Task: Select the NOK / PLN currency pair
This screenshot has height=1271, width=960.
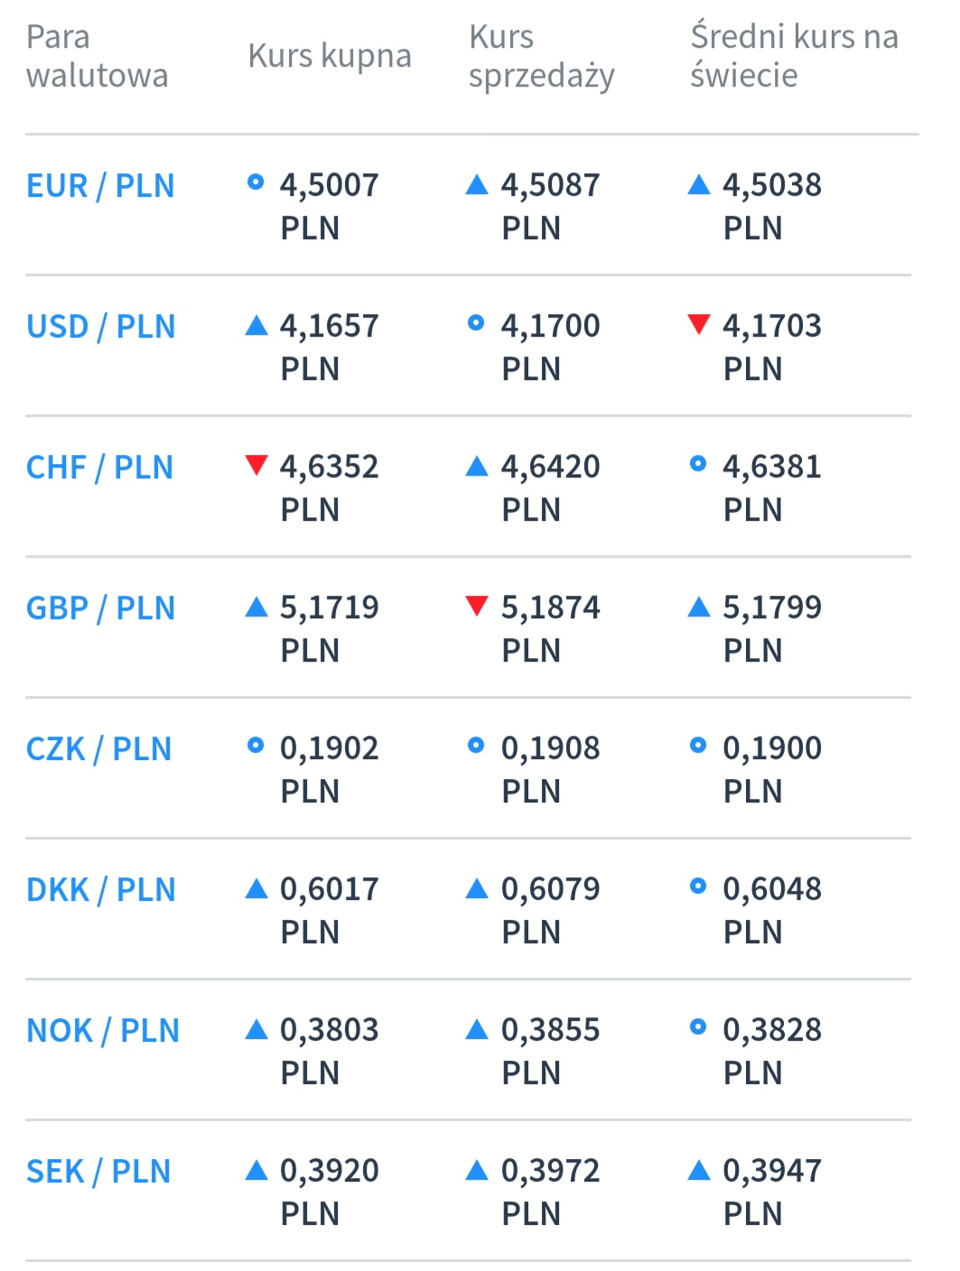Action: (x=102, y=1032)
